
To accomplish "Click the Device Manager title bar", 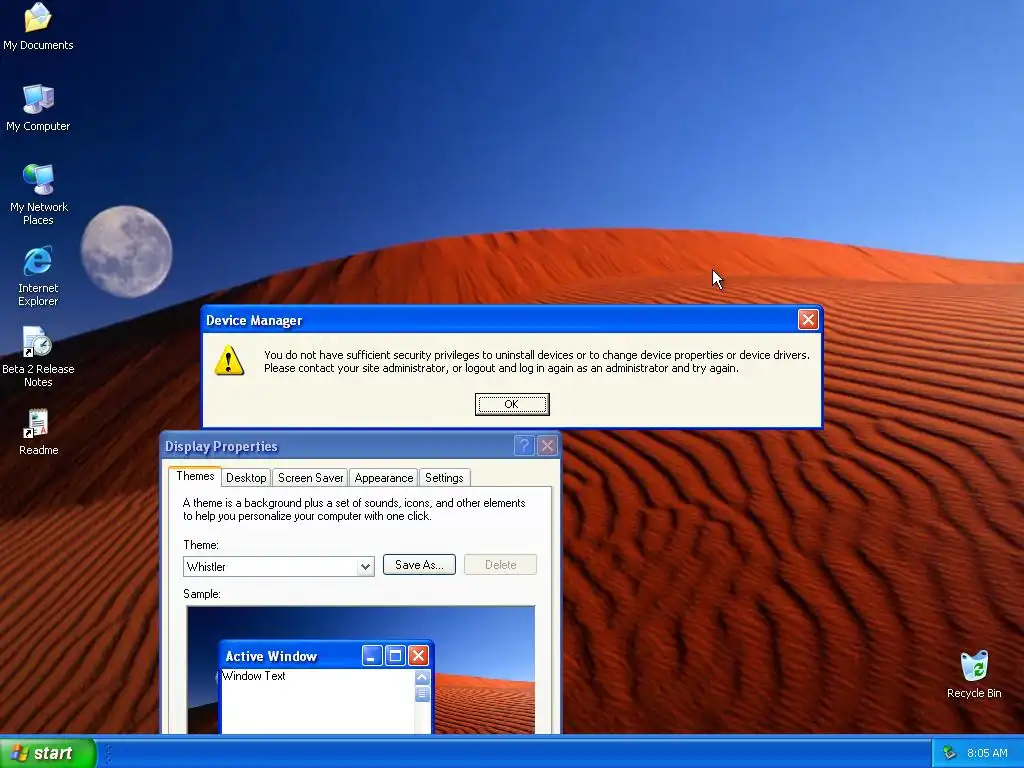I will coord(512,320).
